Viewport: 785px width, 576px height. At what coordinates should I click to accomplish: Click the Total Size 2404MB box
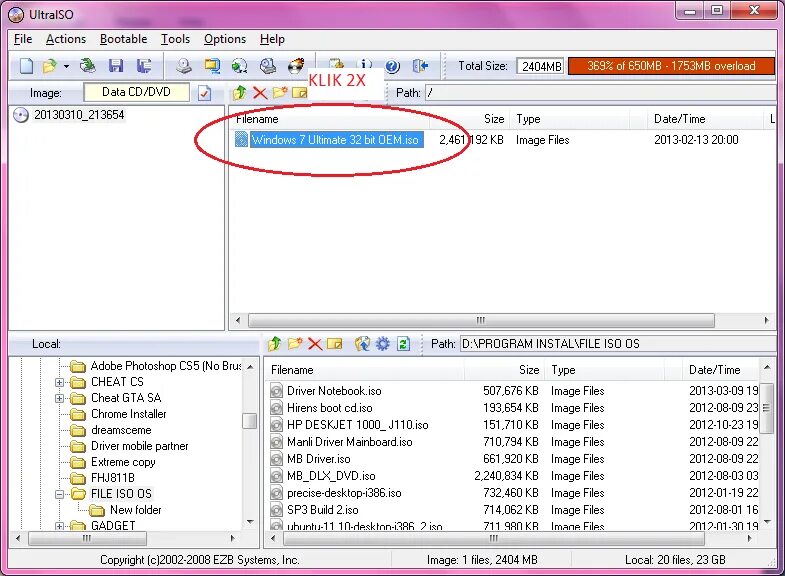click(541, 66)
